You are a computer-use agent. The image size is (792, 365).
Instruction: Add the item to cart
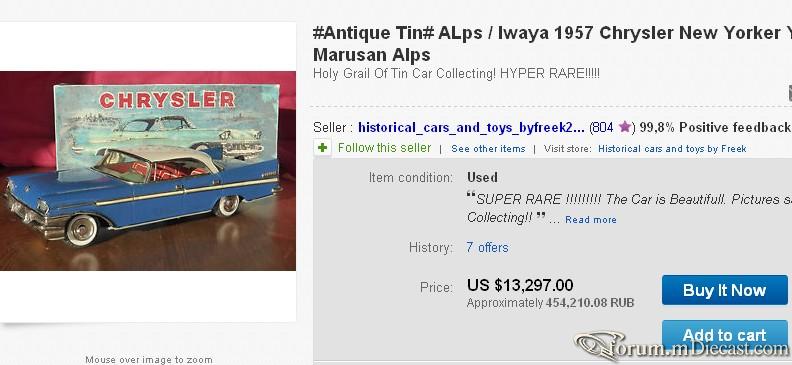pos(724,335)
